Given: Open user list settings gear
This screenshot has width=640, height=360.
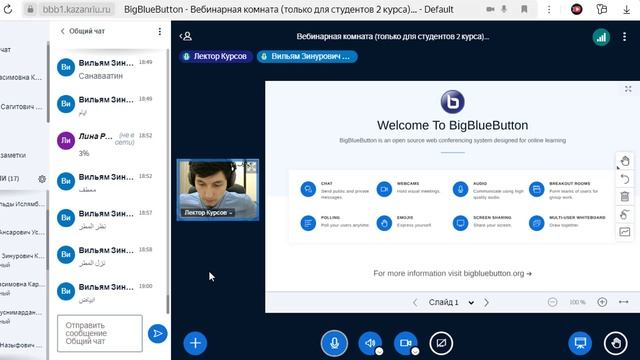Looking at the screenshot, I should click(x=42, y=179).
